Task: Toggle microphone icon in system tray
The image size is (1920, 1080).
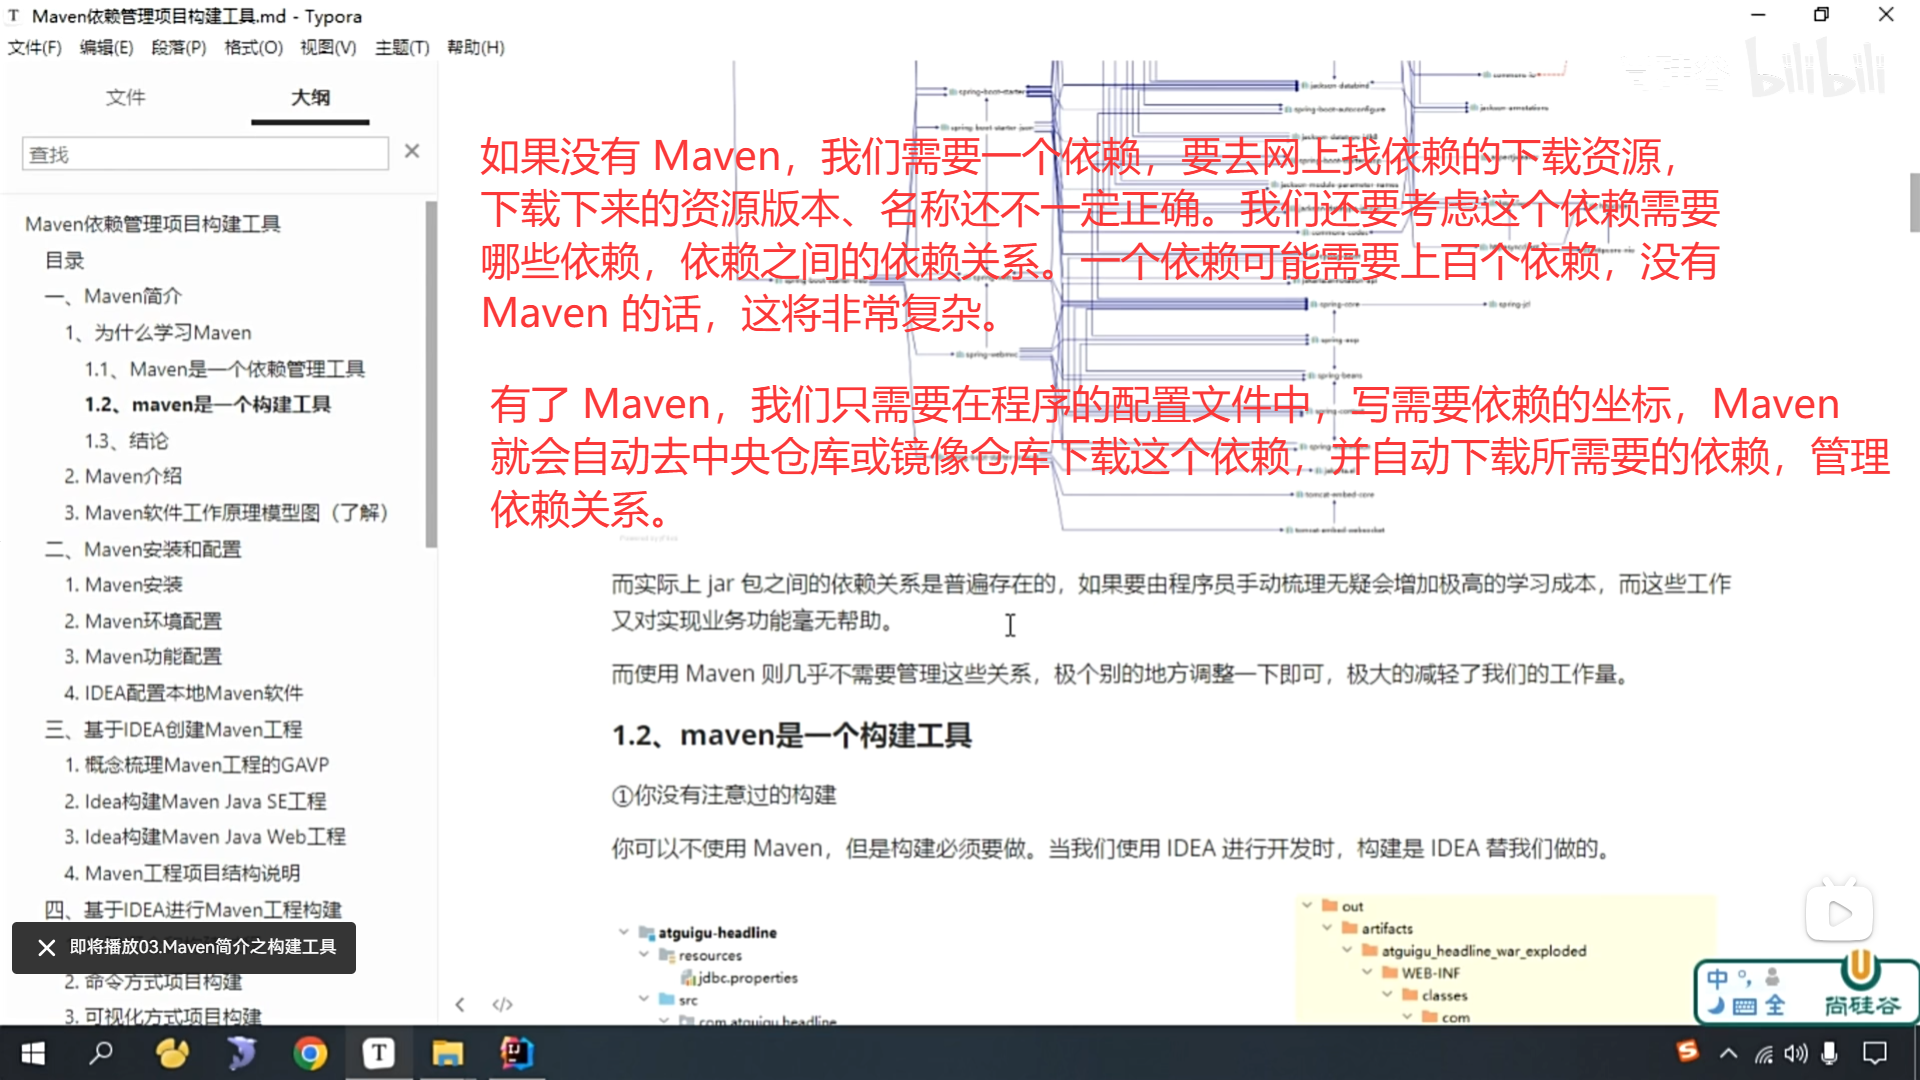Action: [1829, 1053]
